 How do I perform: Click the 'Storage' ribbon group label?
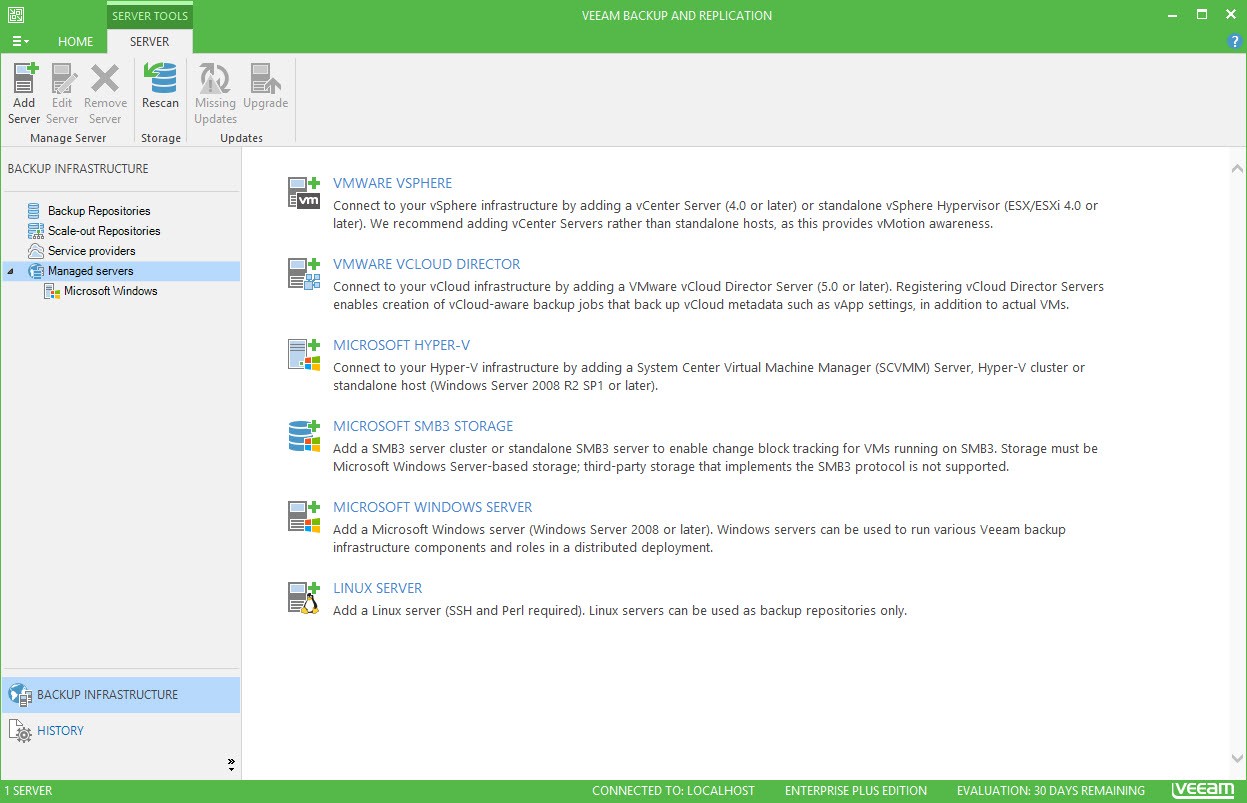(x=161, y=138)
